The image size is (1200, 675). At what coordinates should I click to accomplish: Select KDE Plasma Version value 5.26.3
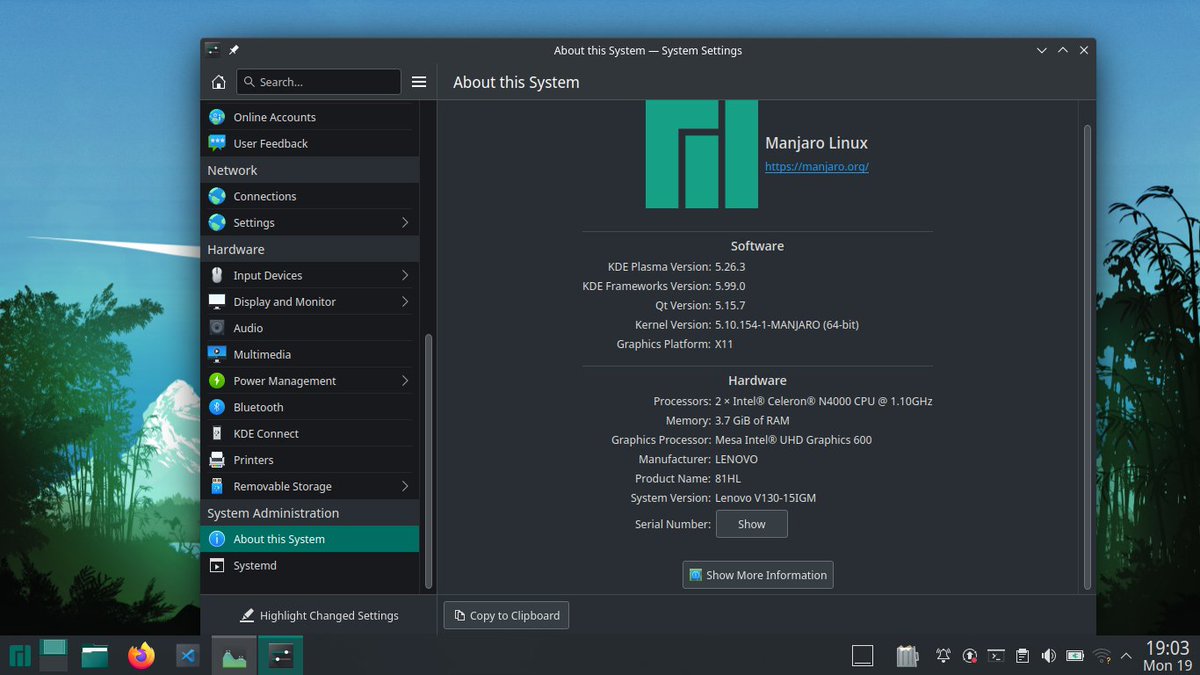[x=729, y=267]
